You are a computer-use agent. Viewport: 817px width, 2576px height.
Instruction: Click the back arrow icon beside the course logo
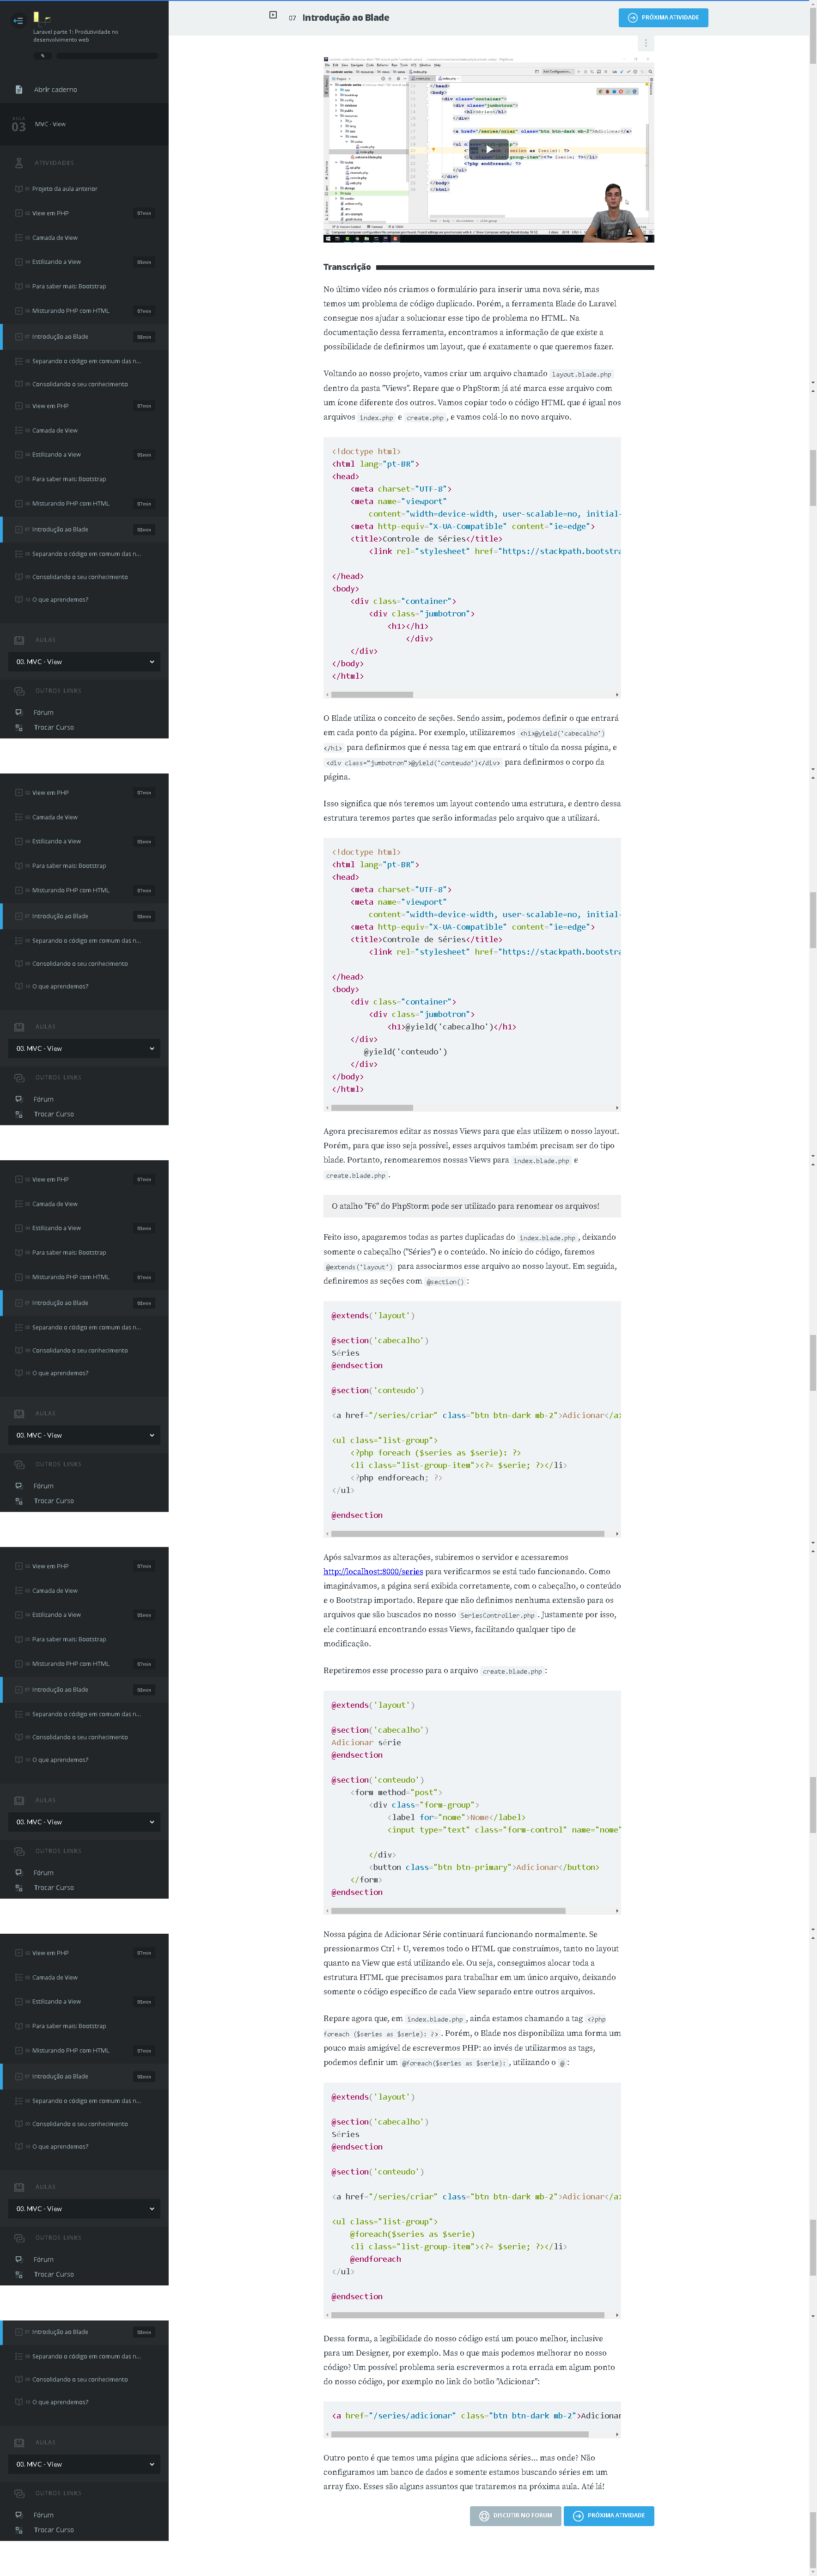[x=17, y=20]
